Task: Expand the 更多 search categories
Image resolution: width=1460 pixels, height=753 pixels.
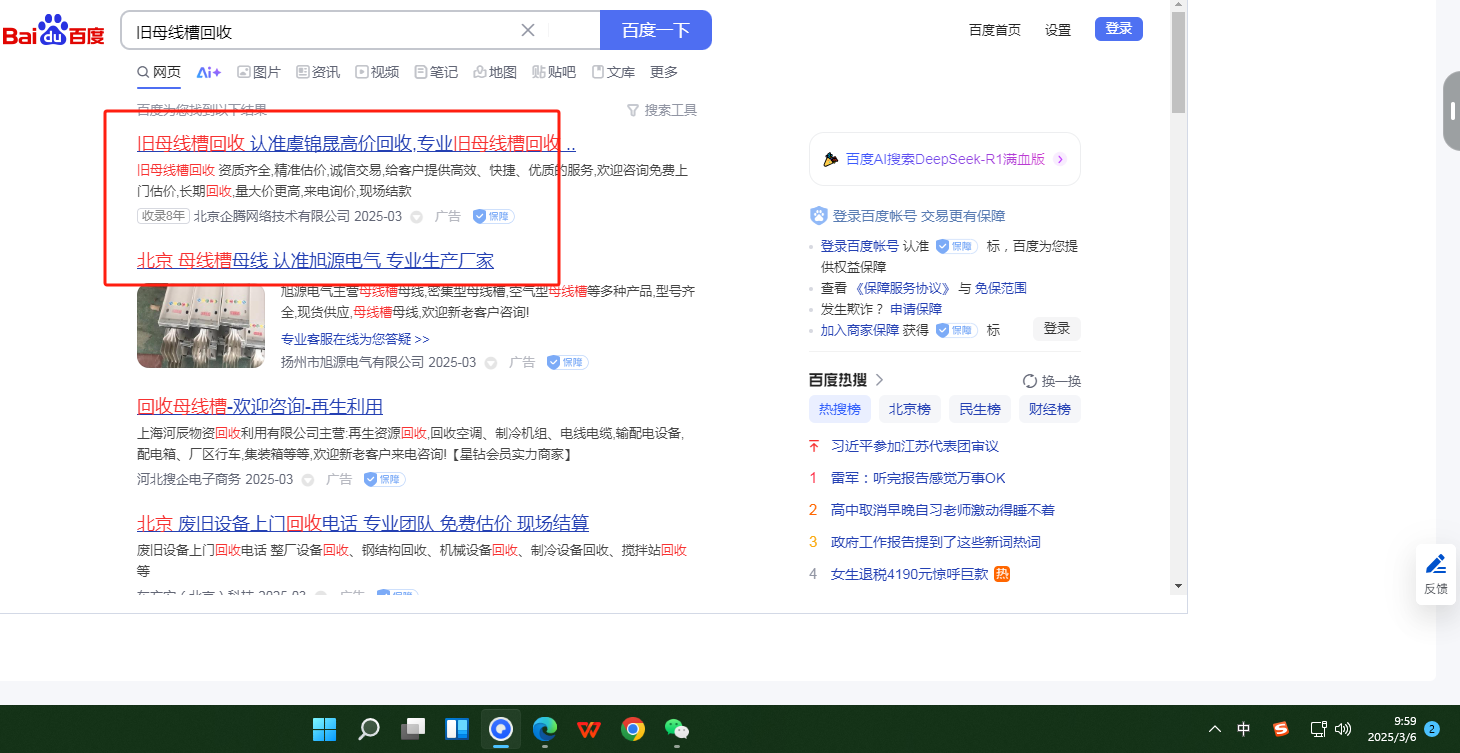Action: (663, 72)
